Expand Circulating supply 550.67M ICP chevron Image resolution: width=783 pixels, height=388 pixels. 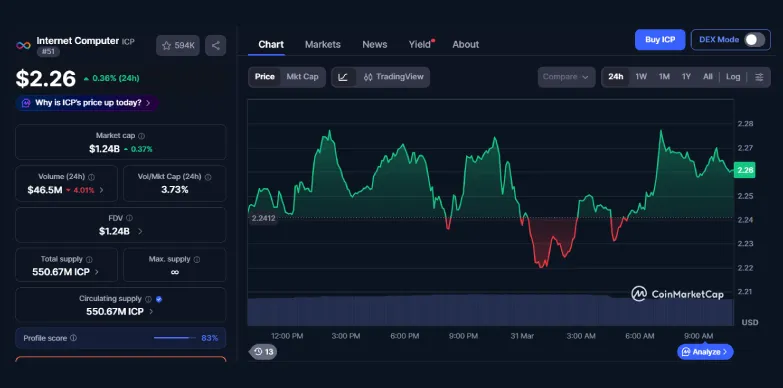151,312
